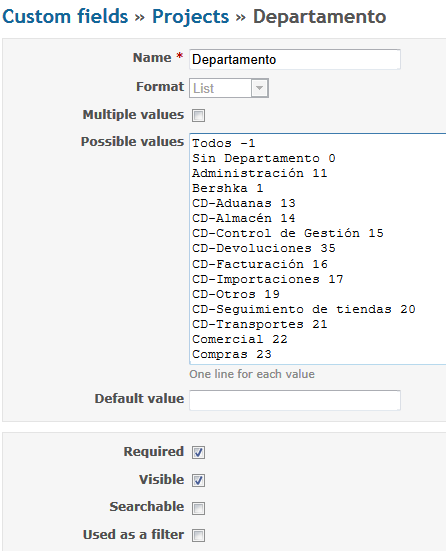
Task: Uncheck the Required checkbox
Action: tap(198, 452)
